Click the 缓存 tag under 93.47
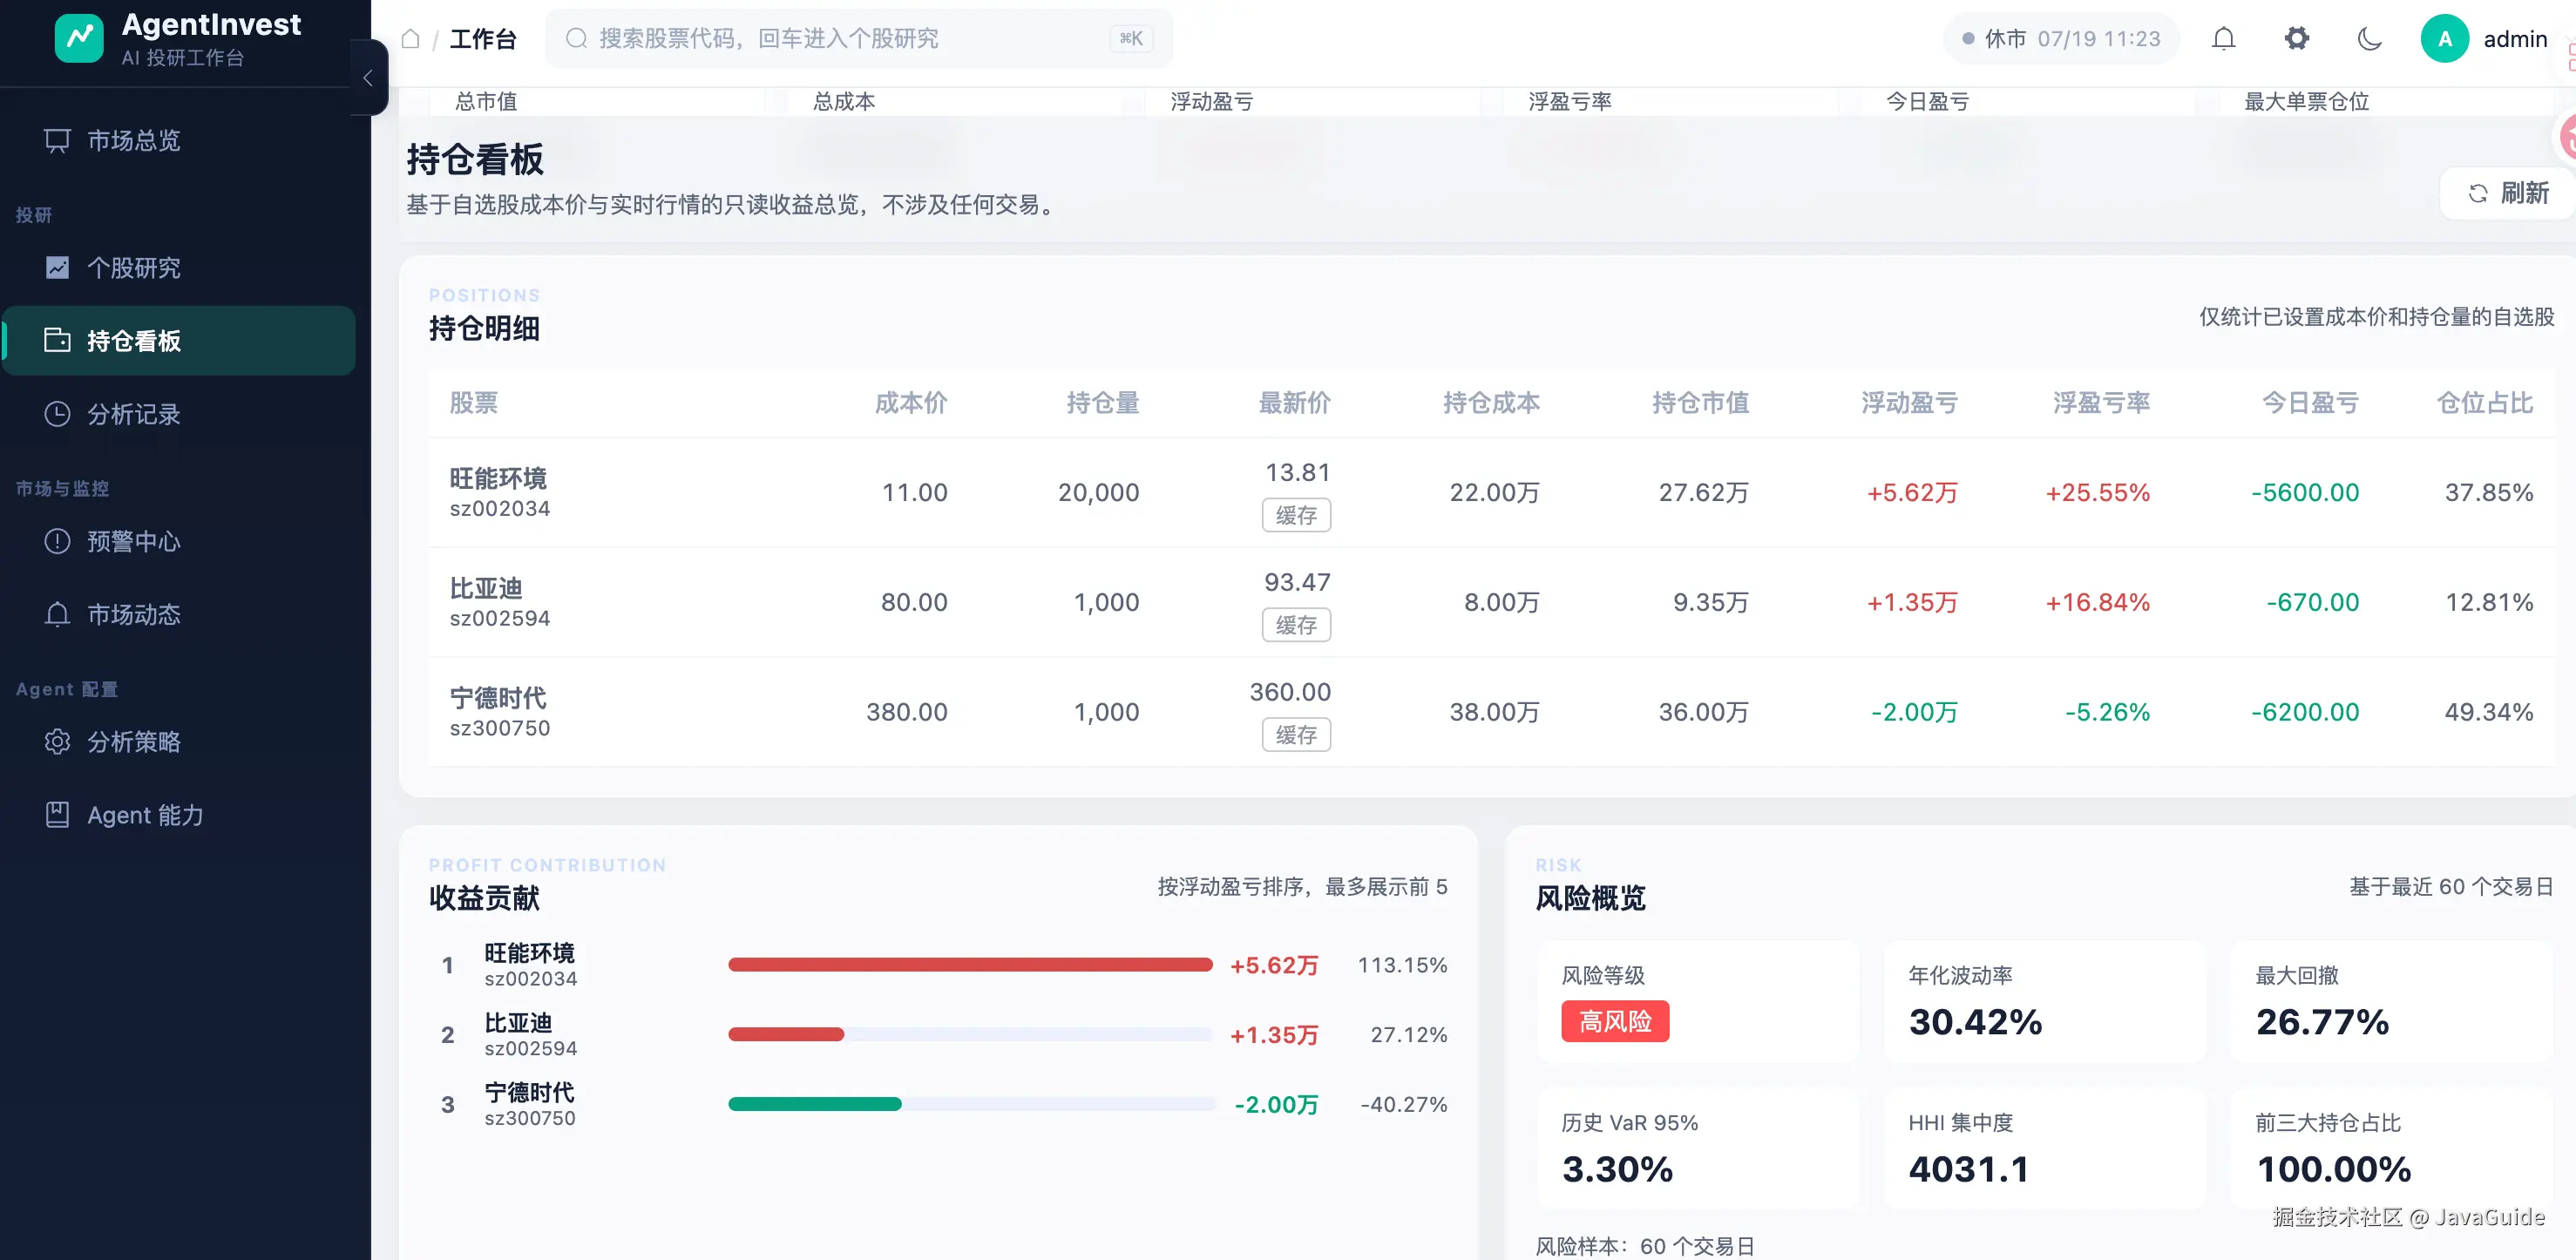 pos(1296,625)
